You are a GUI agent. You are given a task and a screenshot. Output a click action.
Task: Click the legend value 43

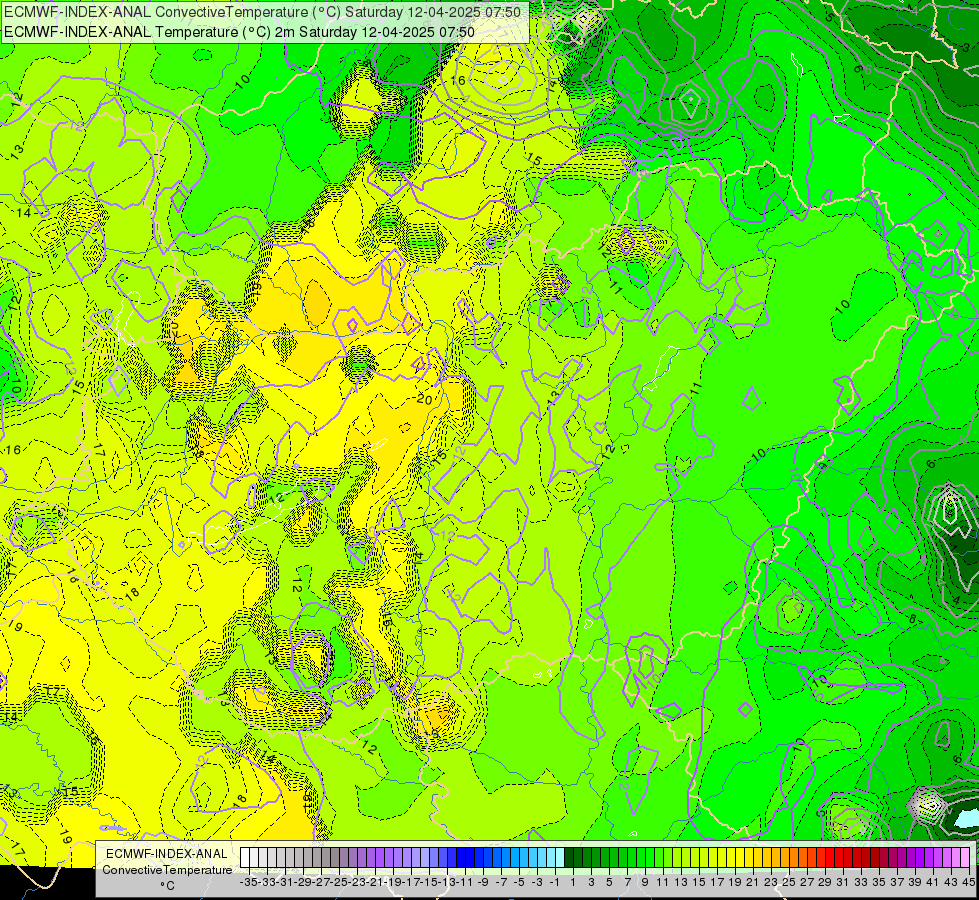click(x=950, y=882)
